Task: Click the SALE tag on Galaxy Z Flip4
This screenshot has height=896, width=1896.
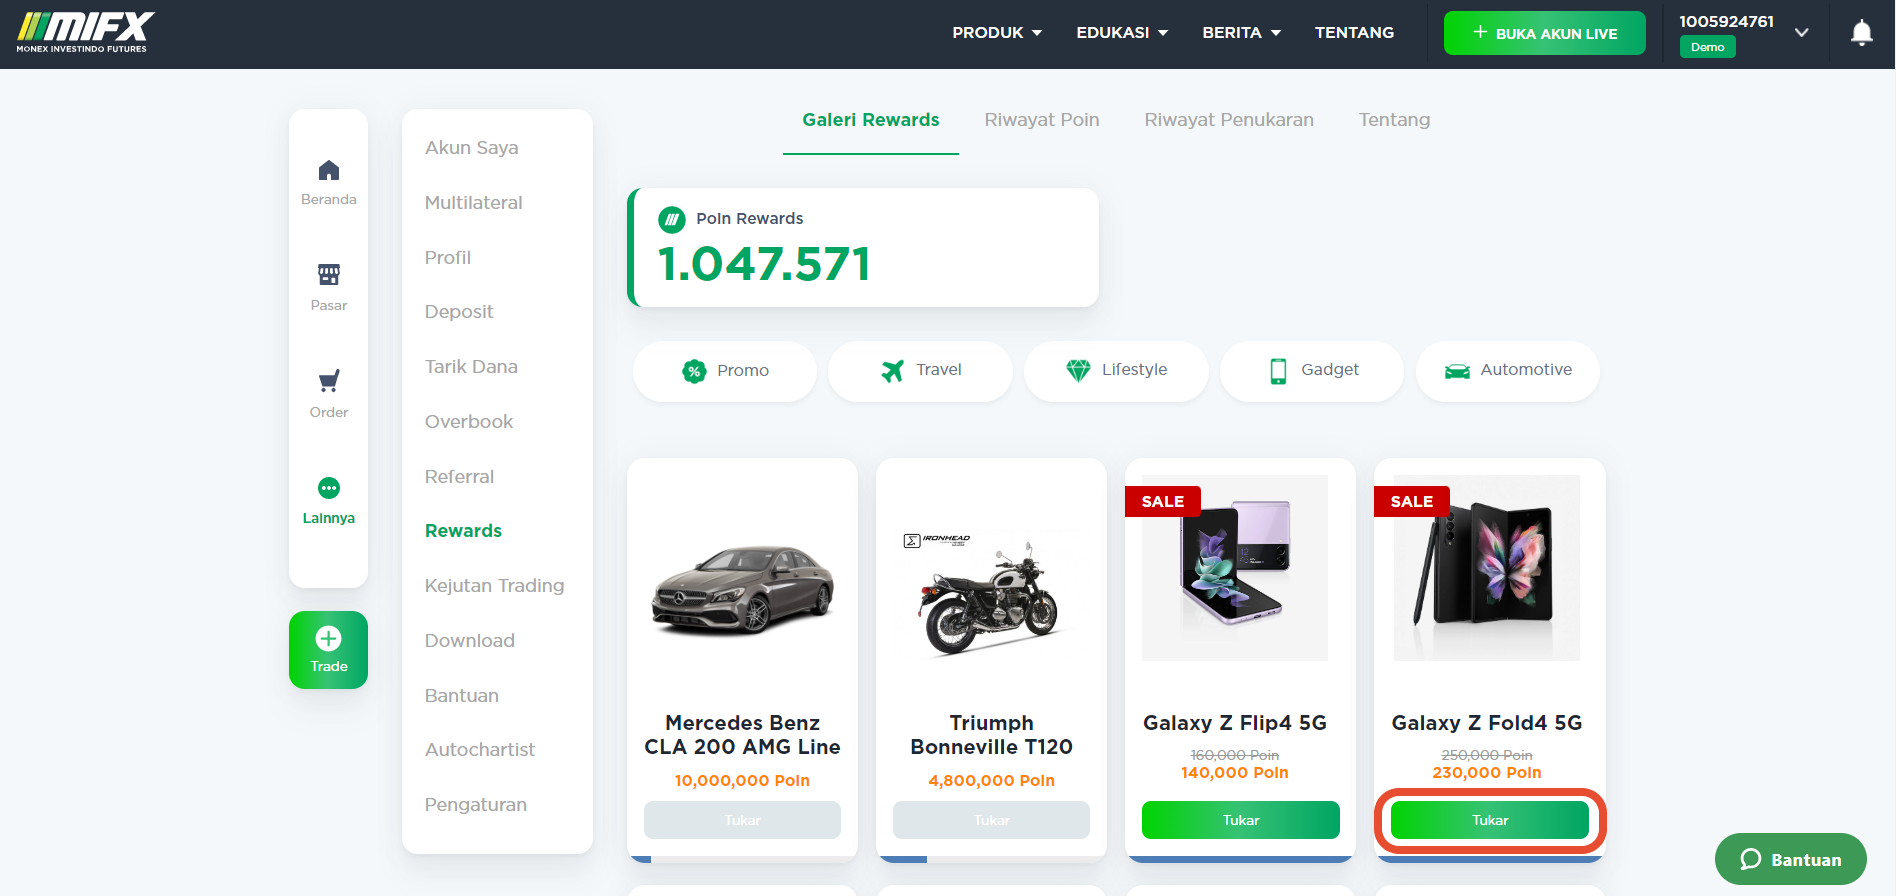Action: click(1163, 502)
